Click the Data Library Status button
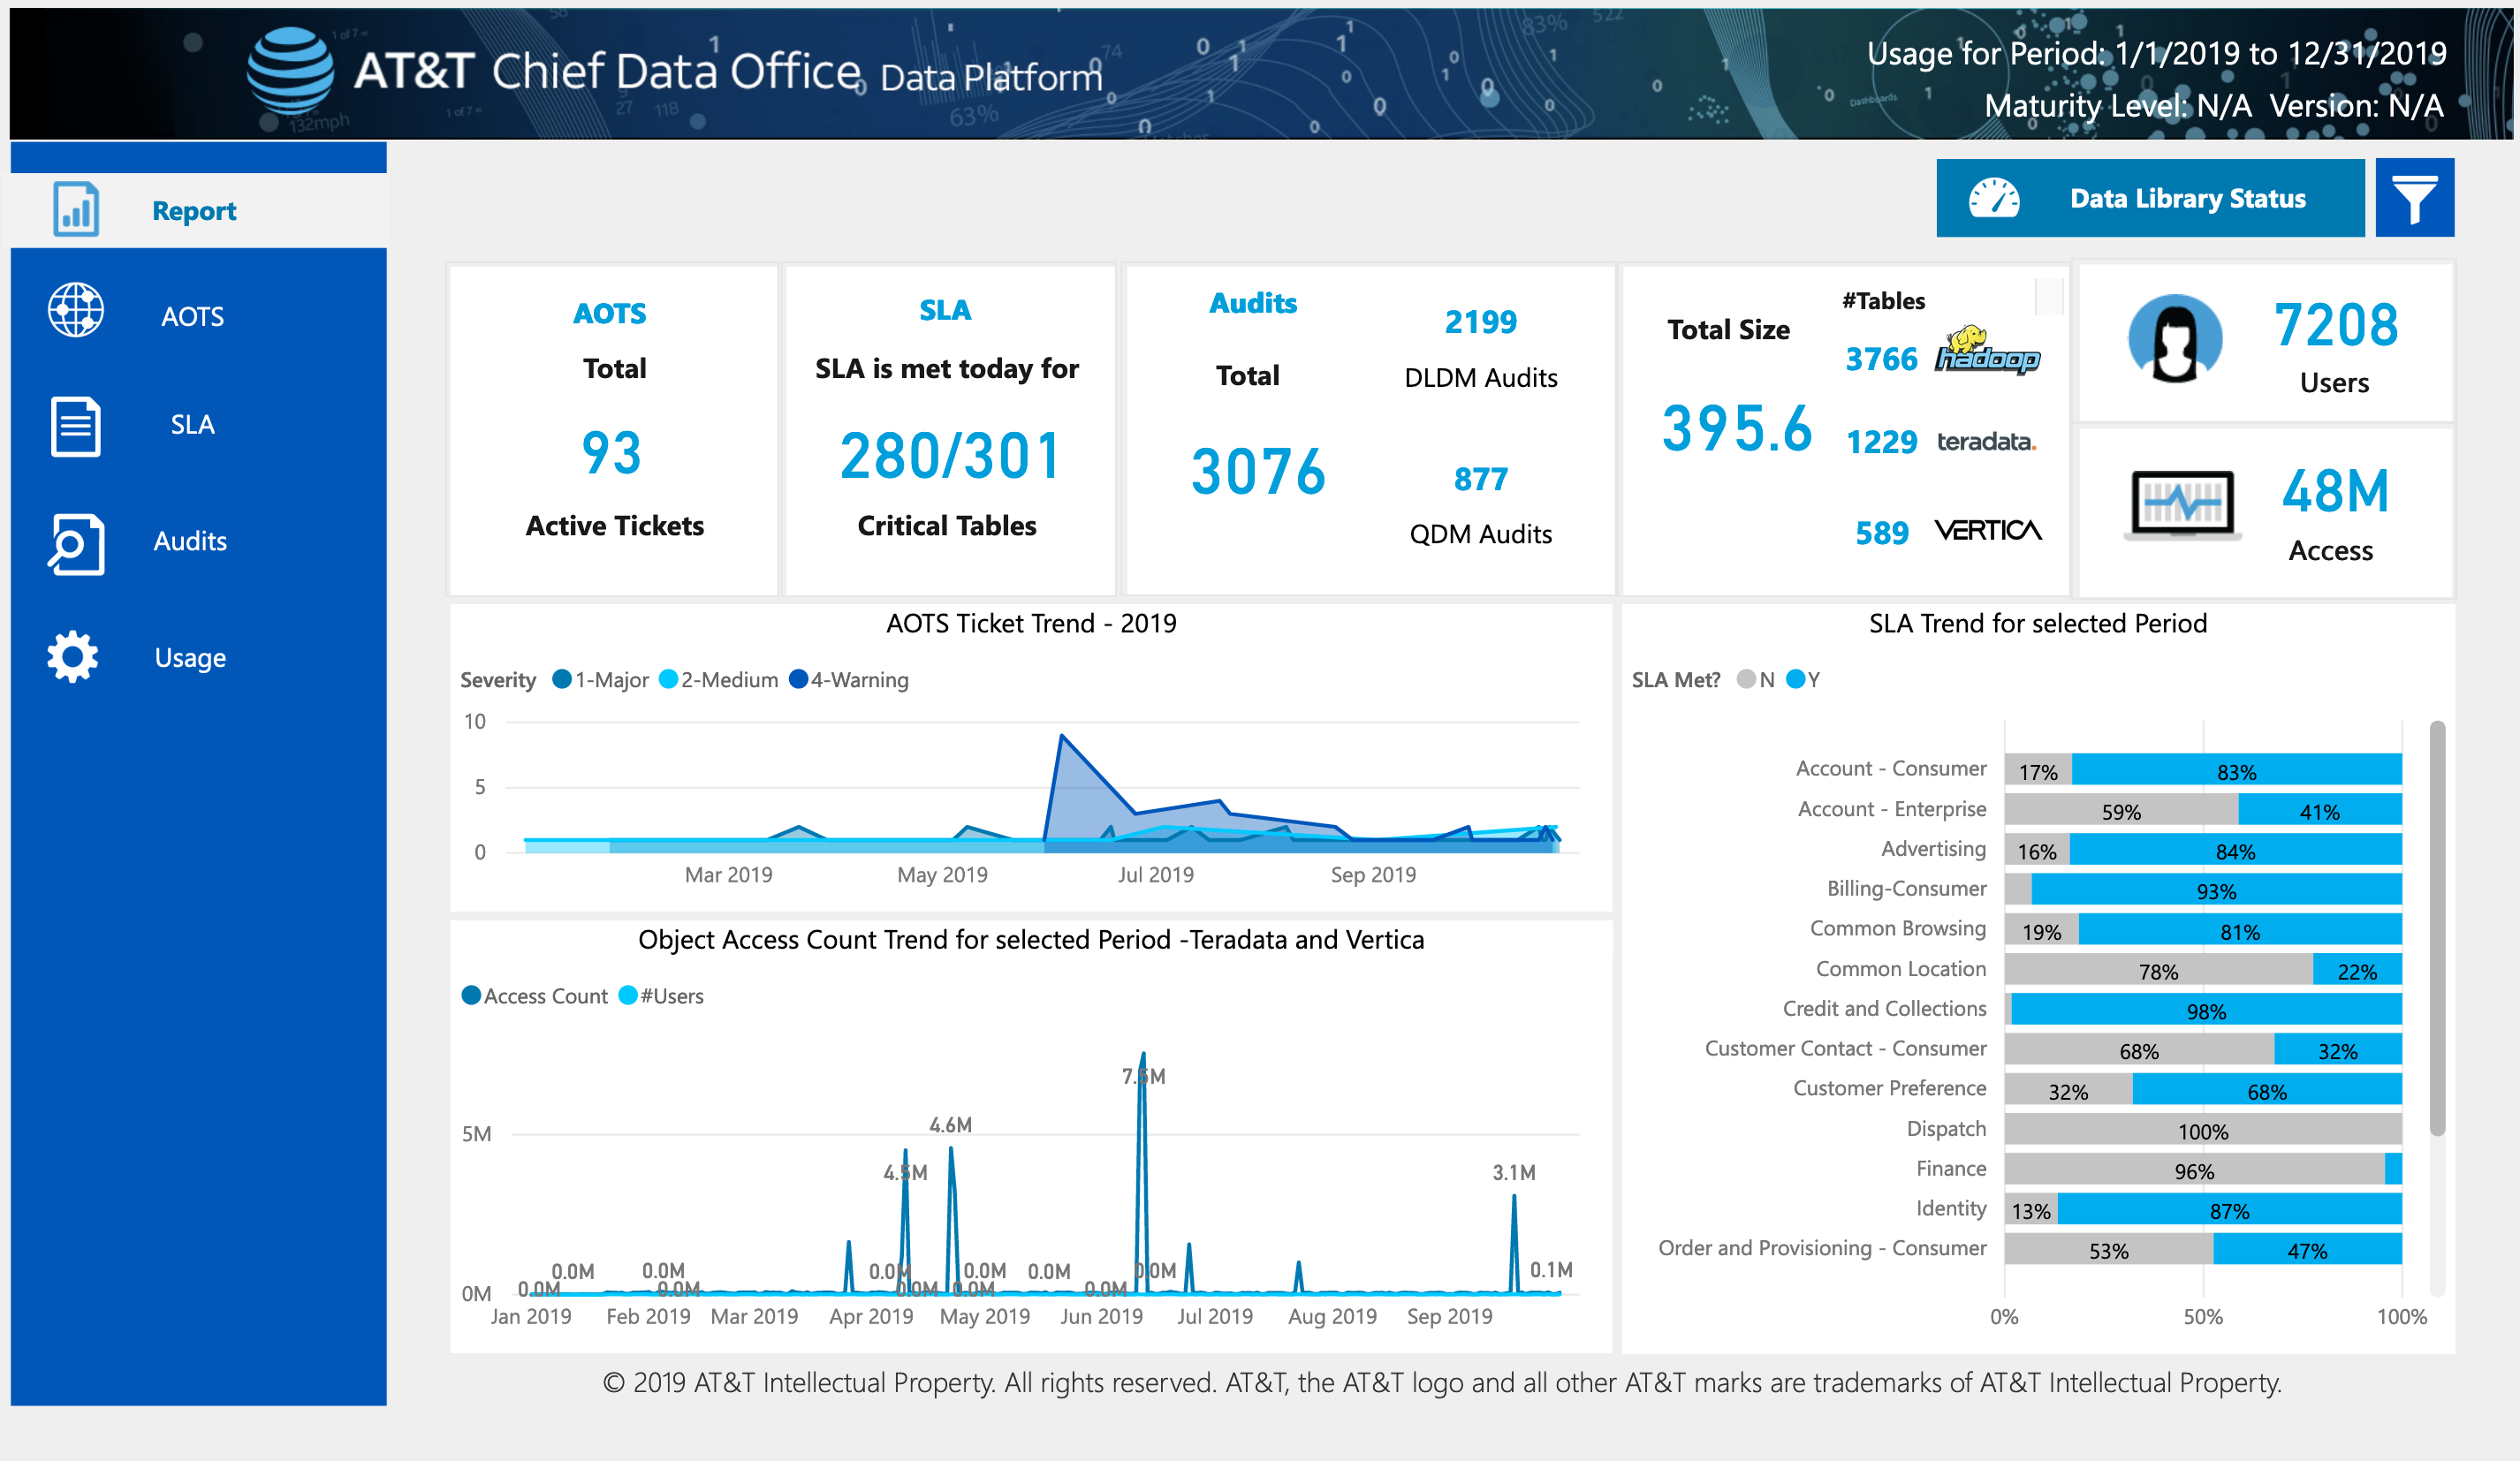The height and width of the screenshot is (1461, 2520). [2149, 198]
